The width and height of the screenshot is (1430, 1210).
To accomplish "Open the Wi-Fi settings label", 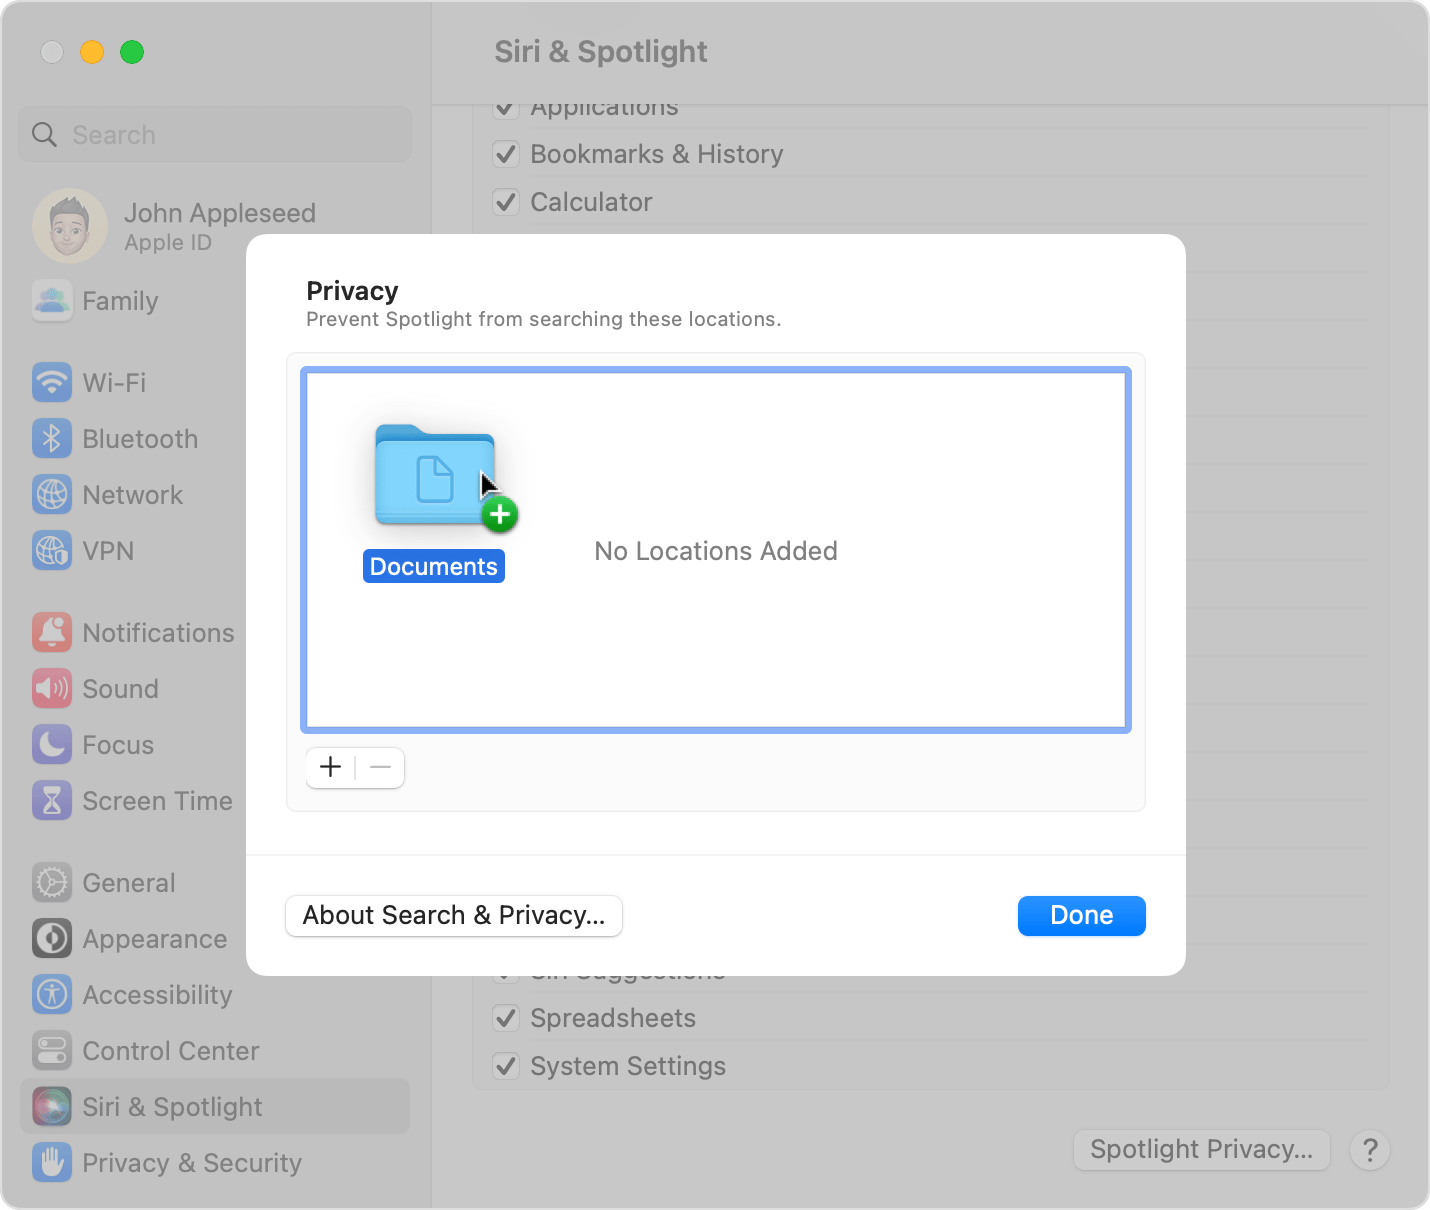I will click(114, 383).
